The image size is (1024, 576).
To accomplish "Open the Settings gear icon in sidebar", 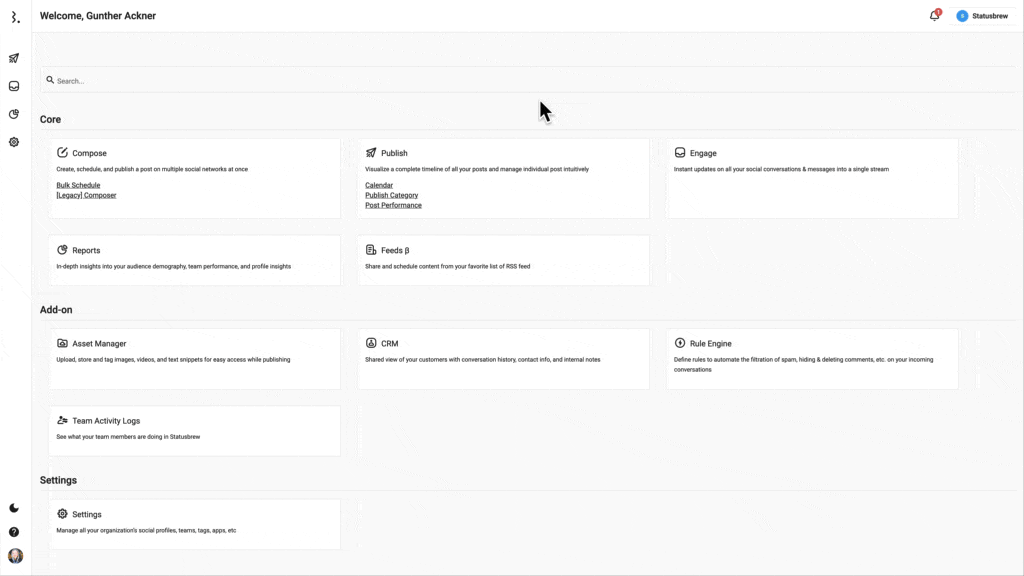I will (14, 142).
